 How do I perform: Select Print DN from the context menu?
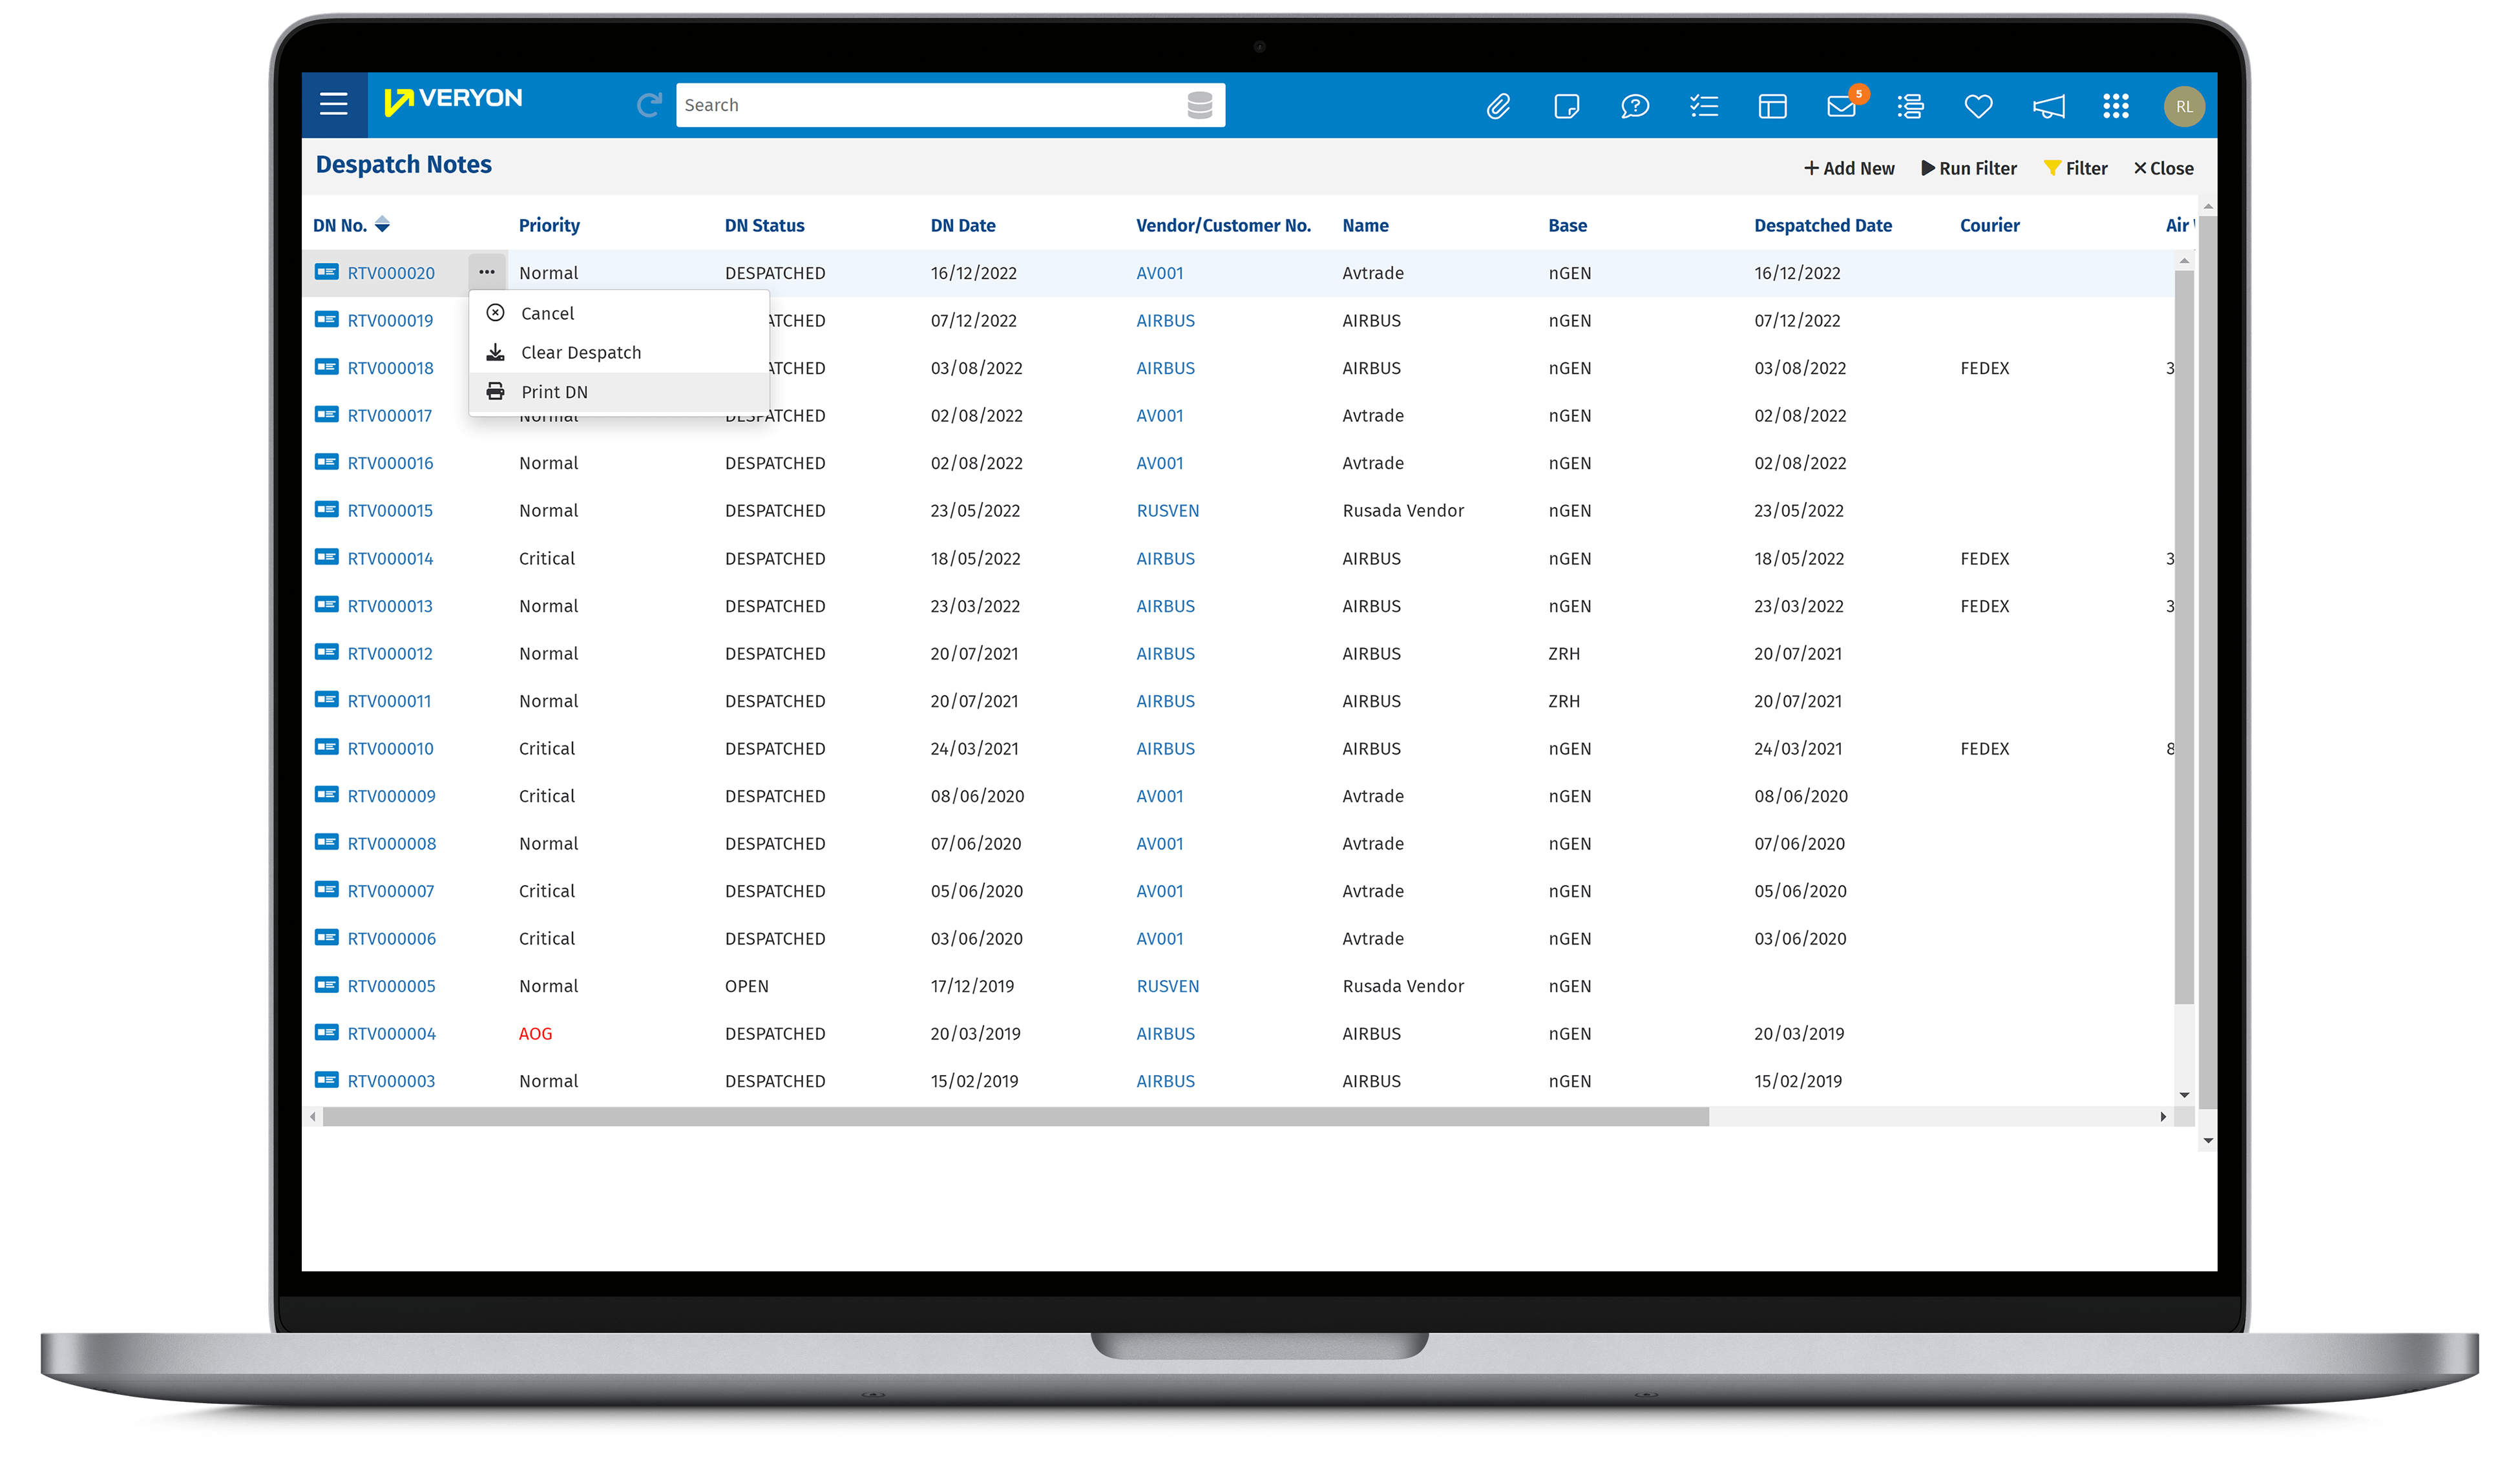pyautogui.click(x=554, y=391)
